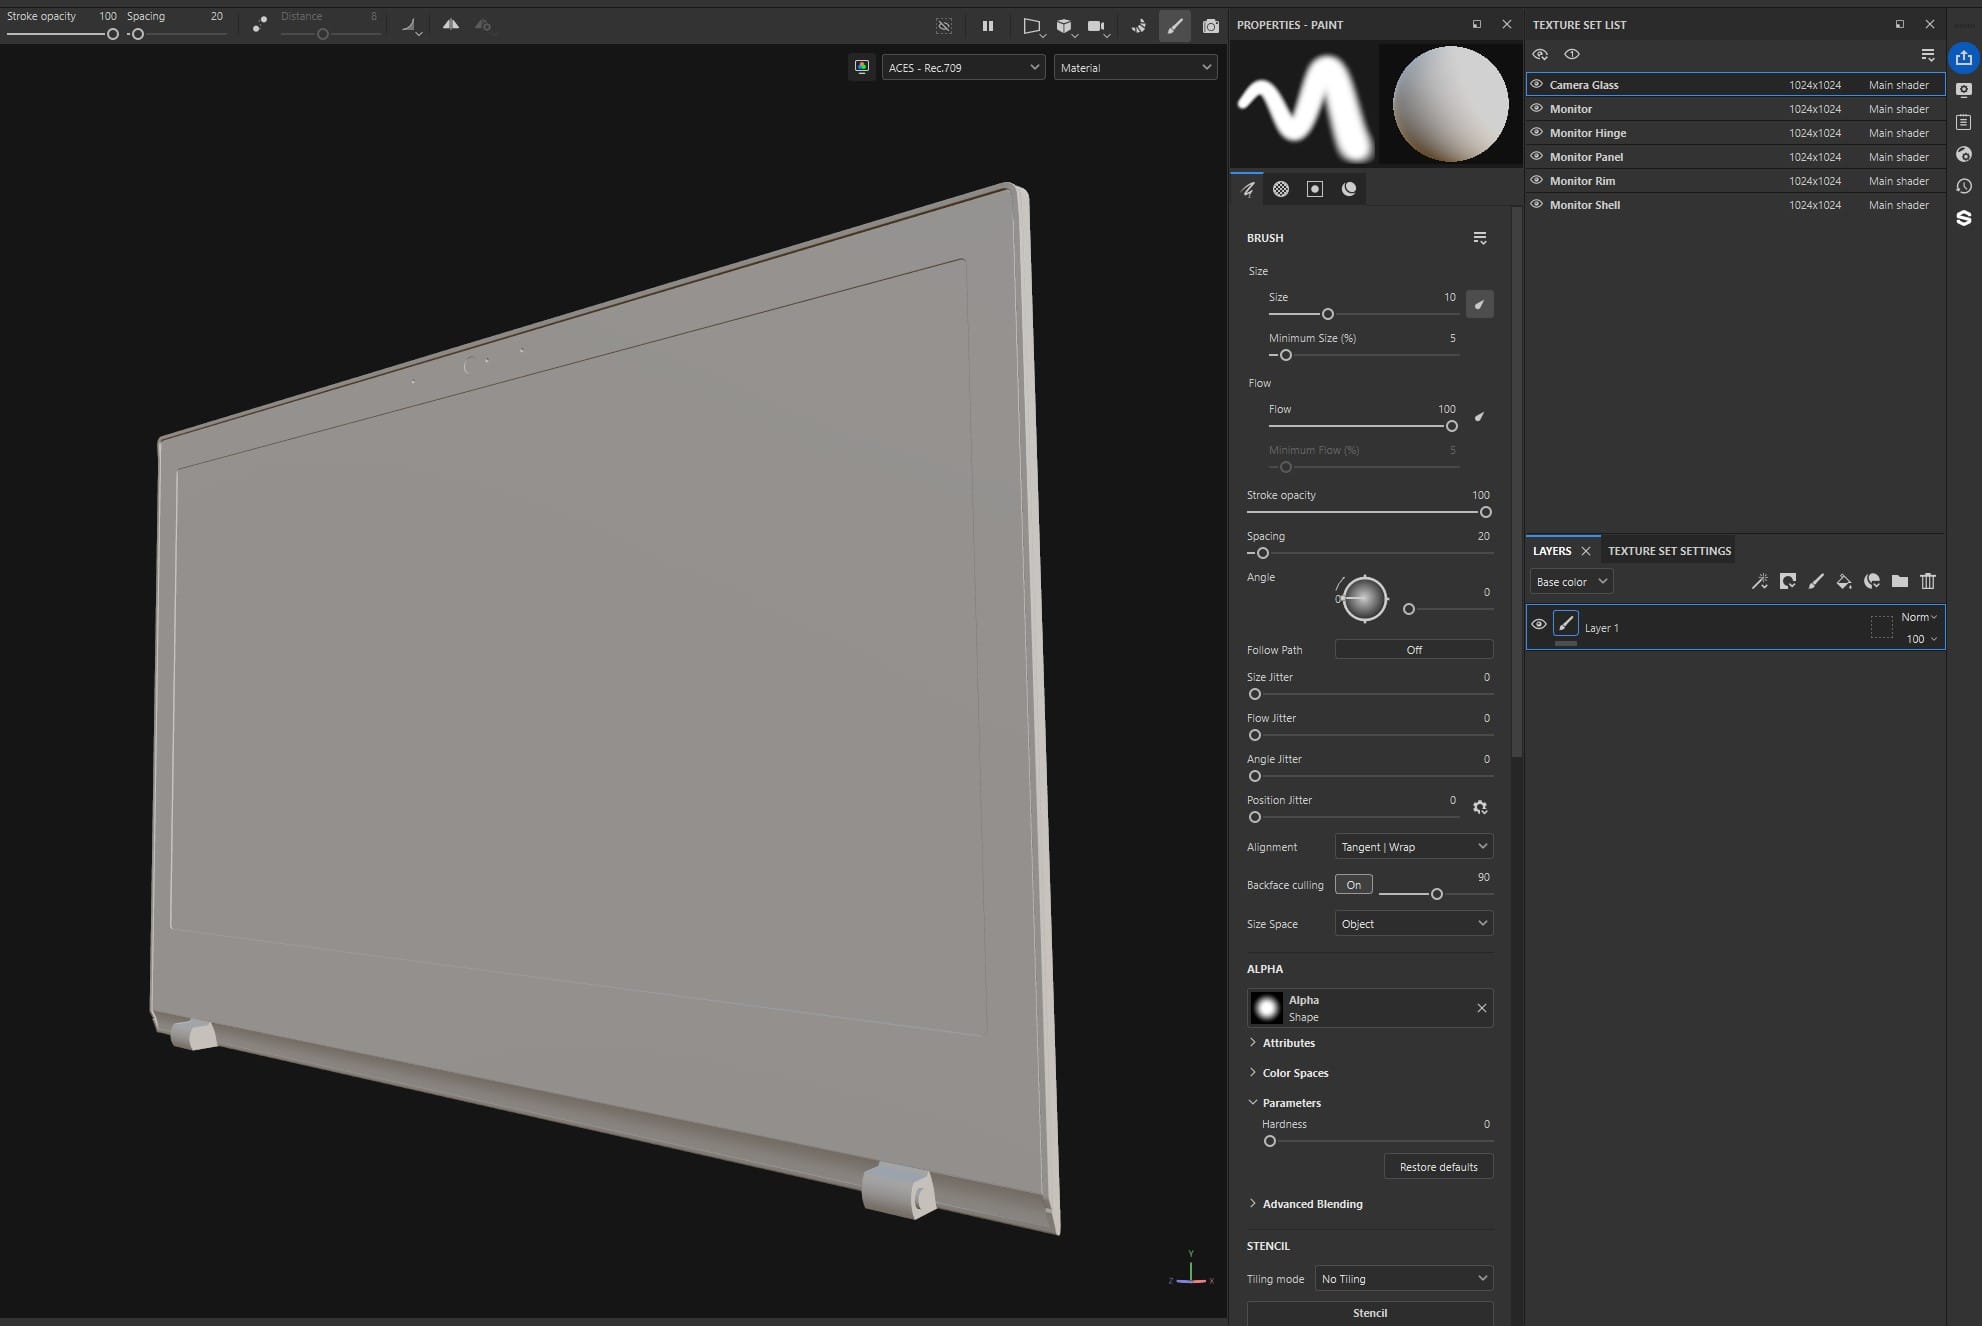The width and height of the screenshot is (1982, 1326).
Task: Toggle visibility of Layer 1
Action: pyautogui.click(x=1539, y=625)
